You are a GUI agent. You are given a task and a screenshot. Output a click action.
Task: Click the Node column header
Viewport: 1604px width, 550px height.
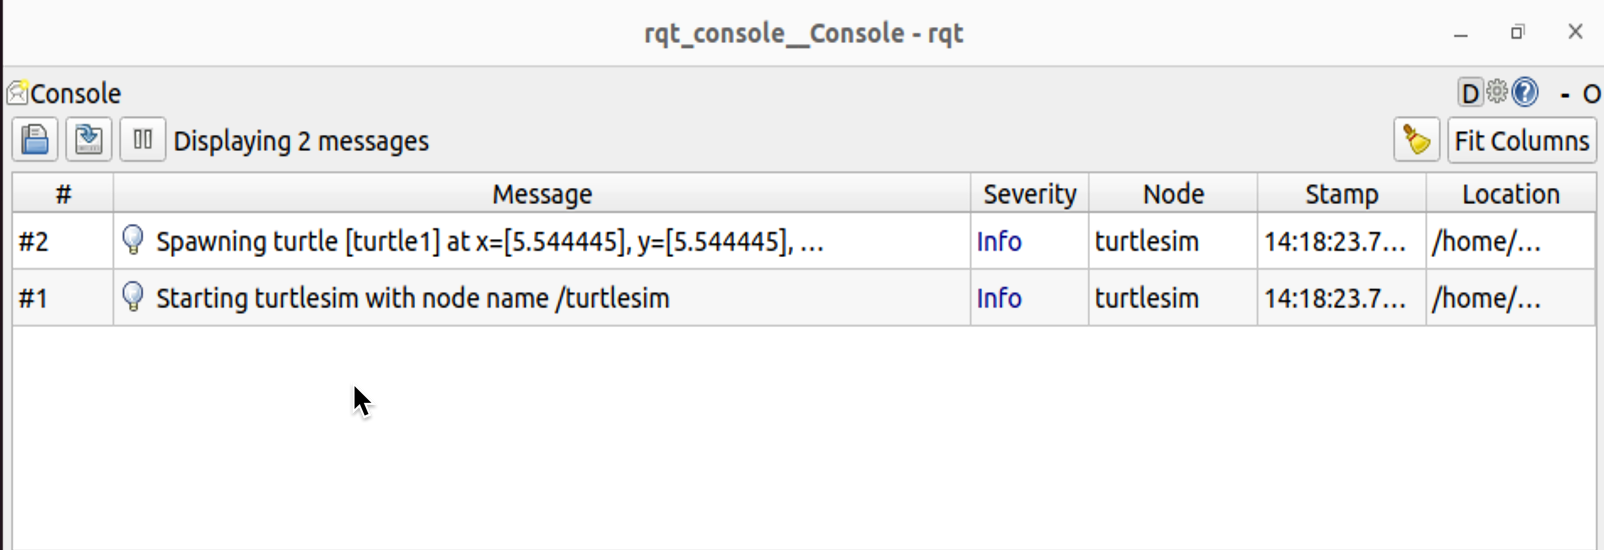point(1173,194)
